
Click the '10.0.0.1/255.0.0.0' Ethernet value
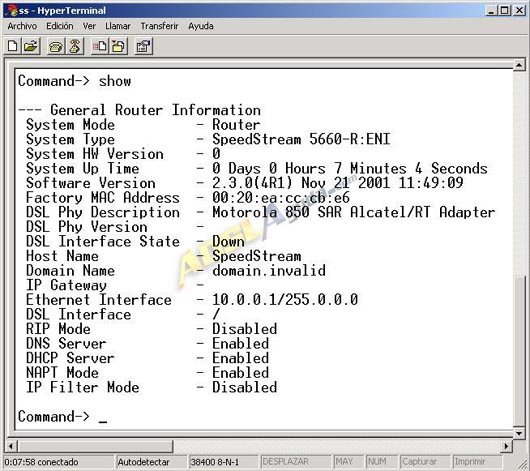click(x=285, y=300)
